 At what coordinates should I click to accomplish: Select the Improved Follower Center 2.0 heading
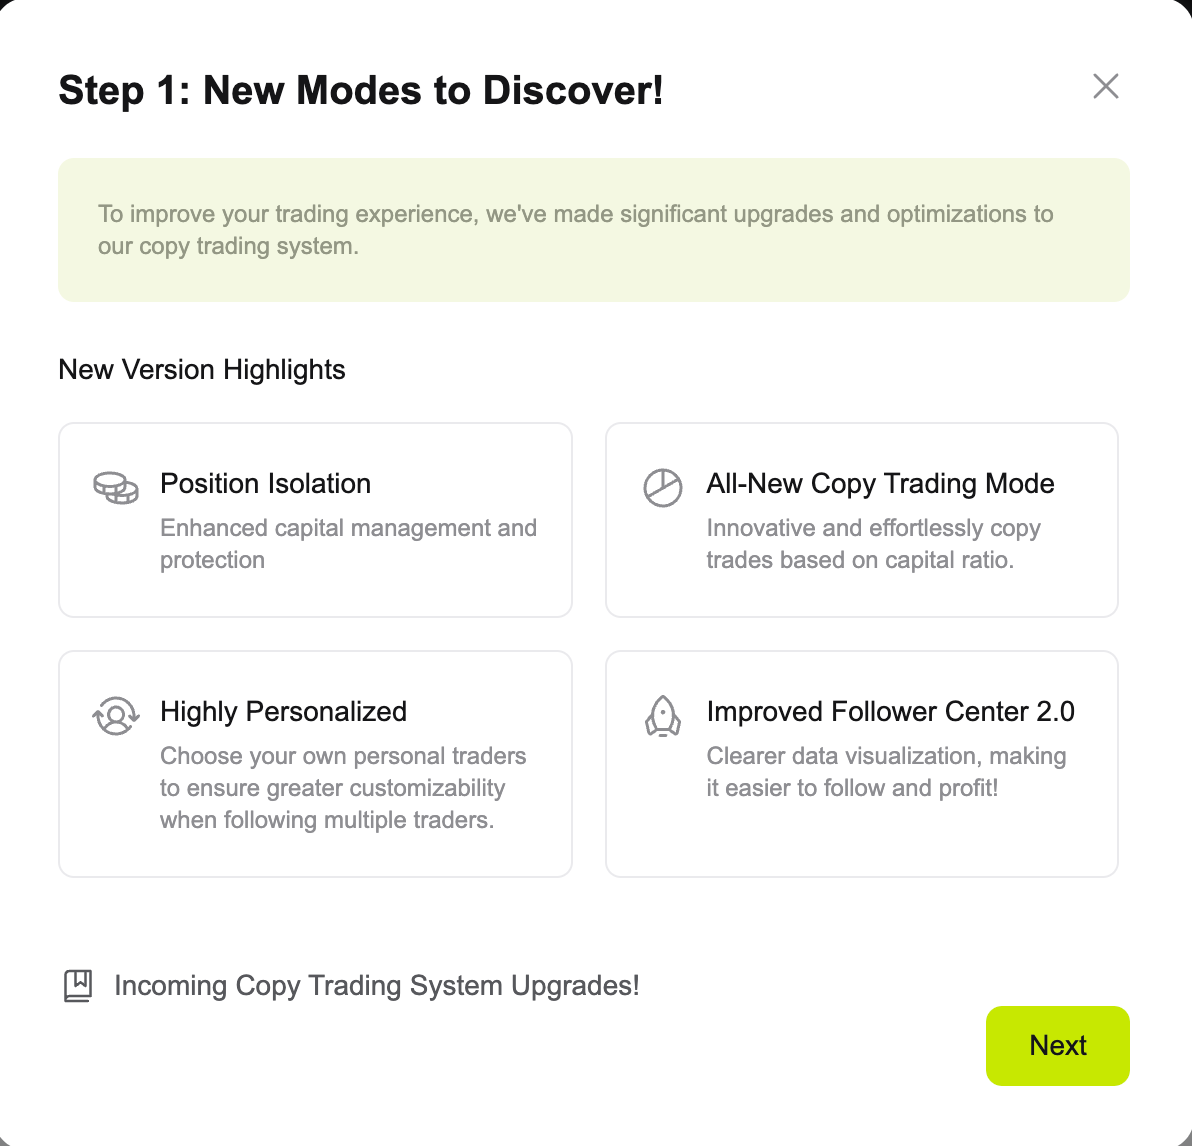[890, 712]
